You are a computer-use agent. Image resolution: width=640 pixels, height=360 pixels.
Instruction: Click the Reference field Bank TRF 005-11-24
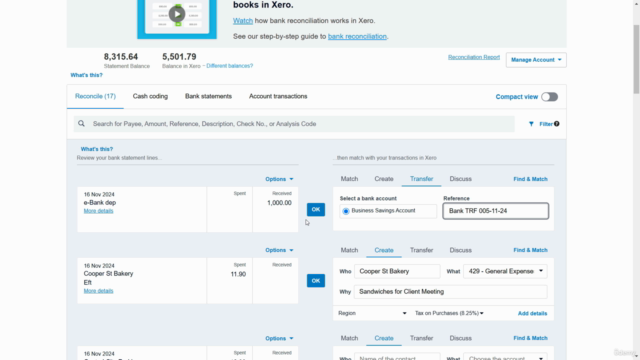496,211
